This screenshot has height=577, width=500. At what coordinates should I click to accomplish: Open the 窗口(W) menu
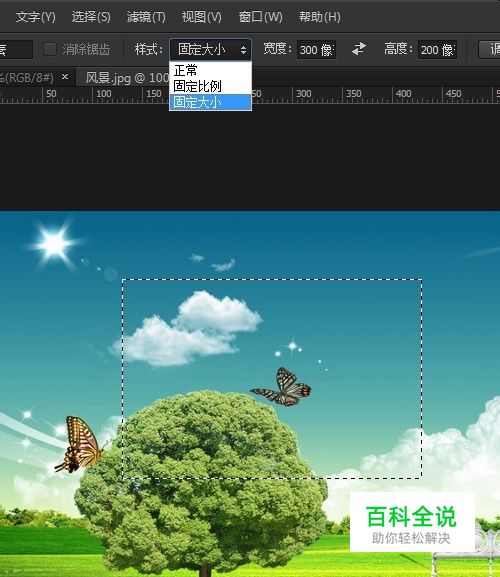pos(260,17)
